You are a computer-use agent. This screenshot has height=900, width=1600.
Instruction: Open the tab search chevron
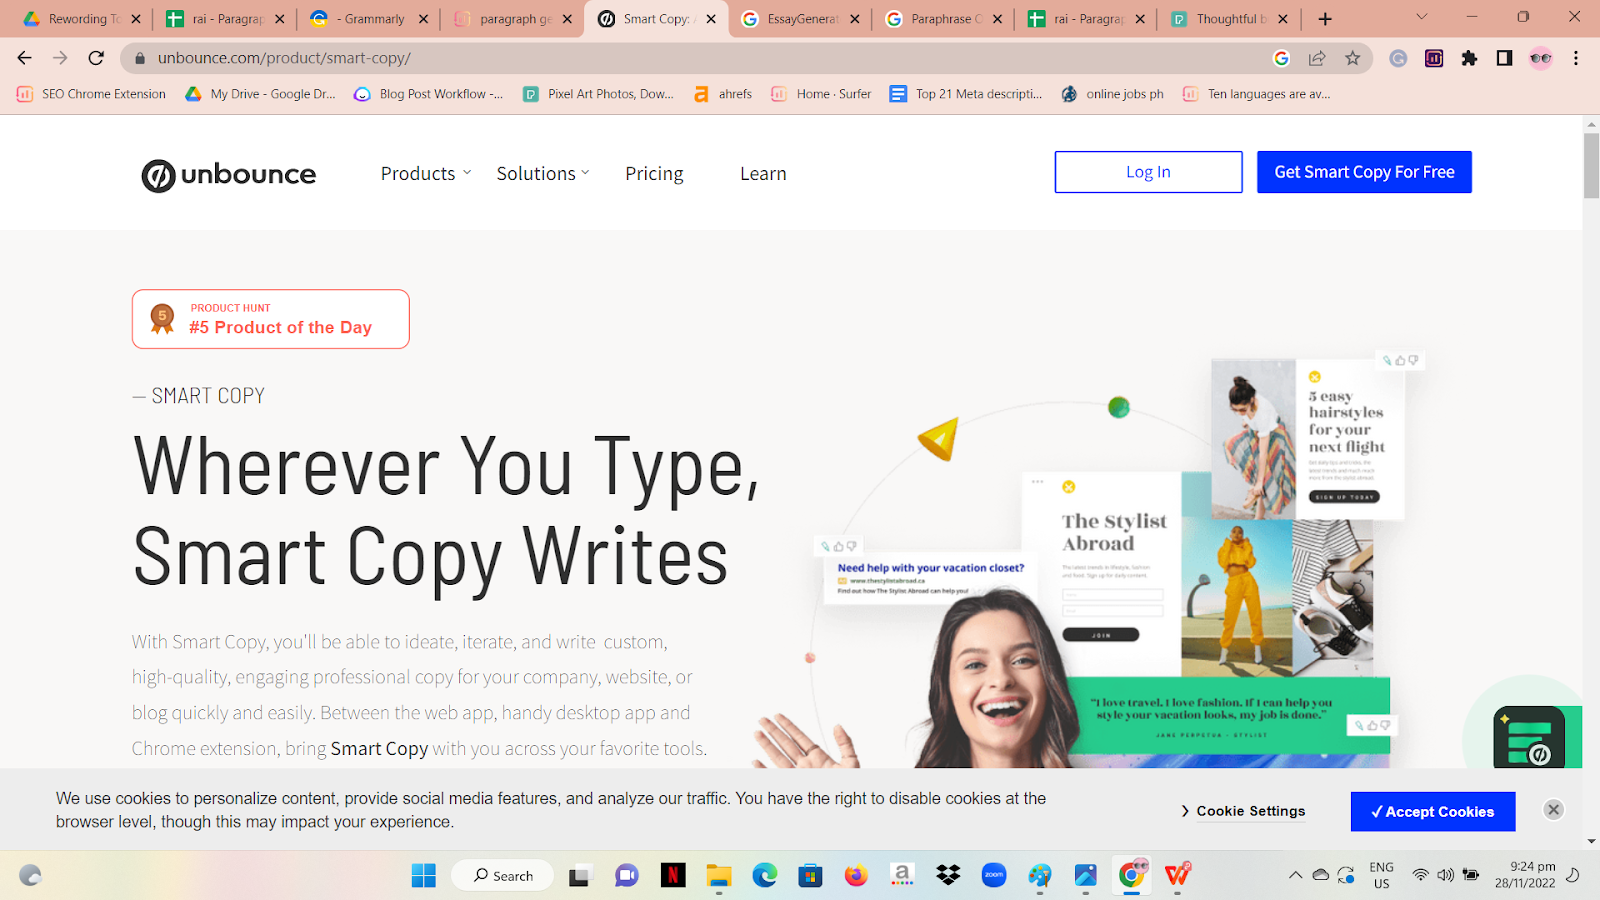[1421, 17]
